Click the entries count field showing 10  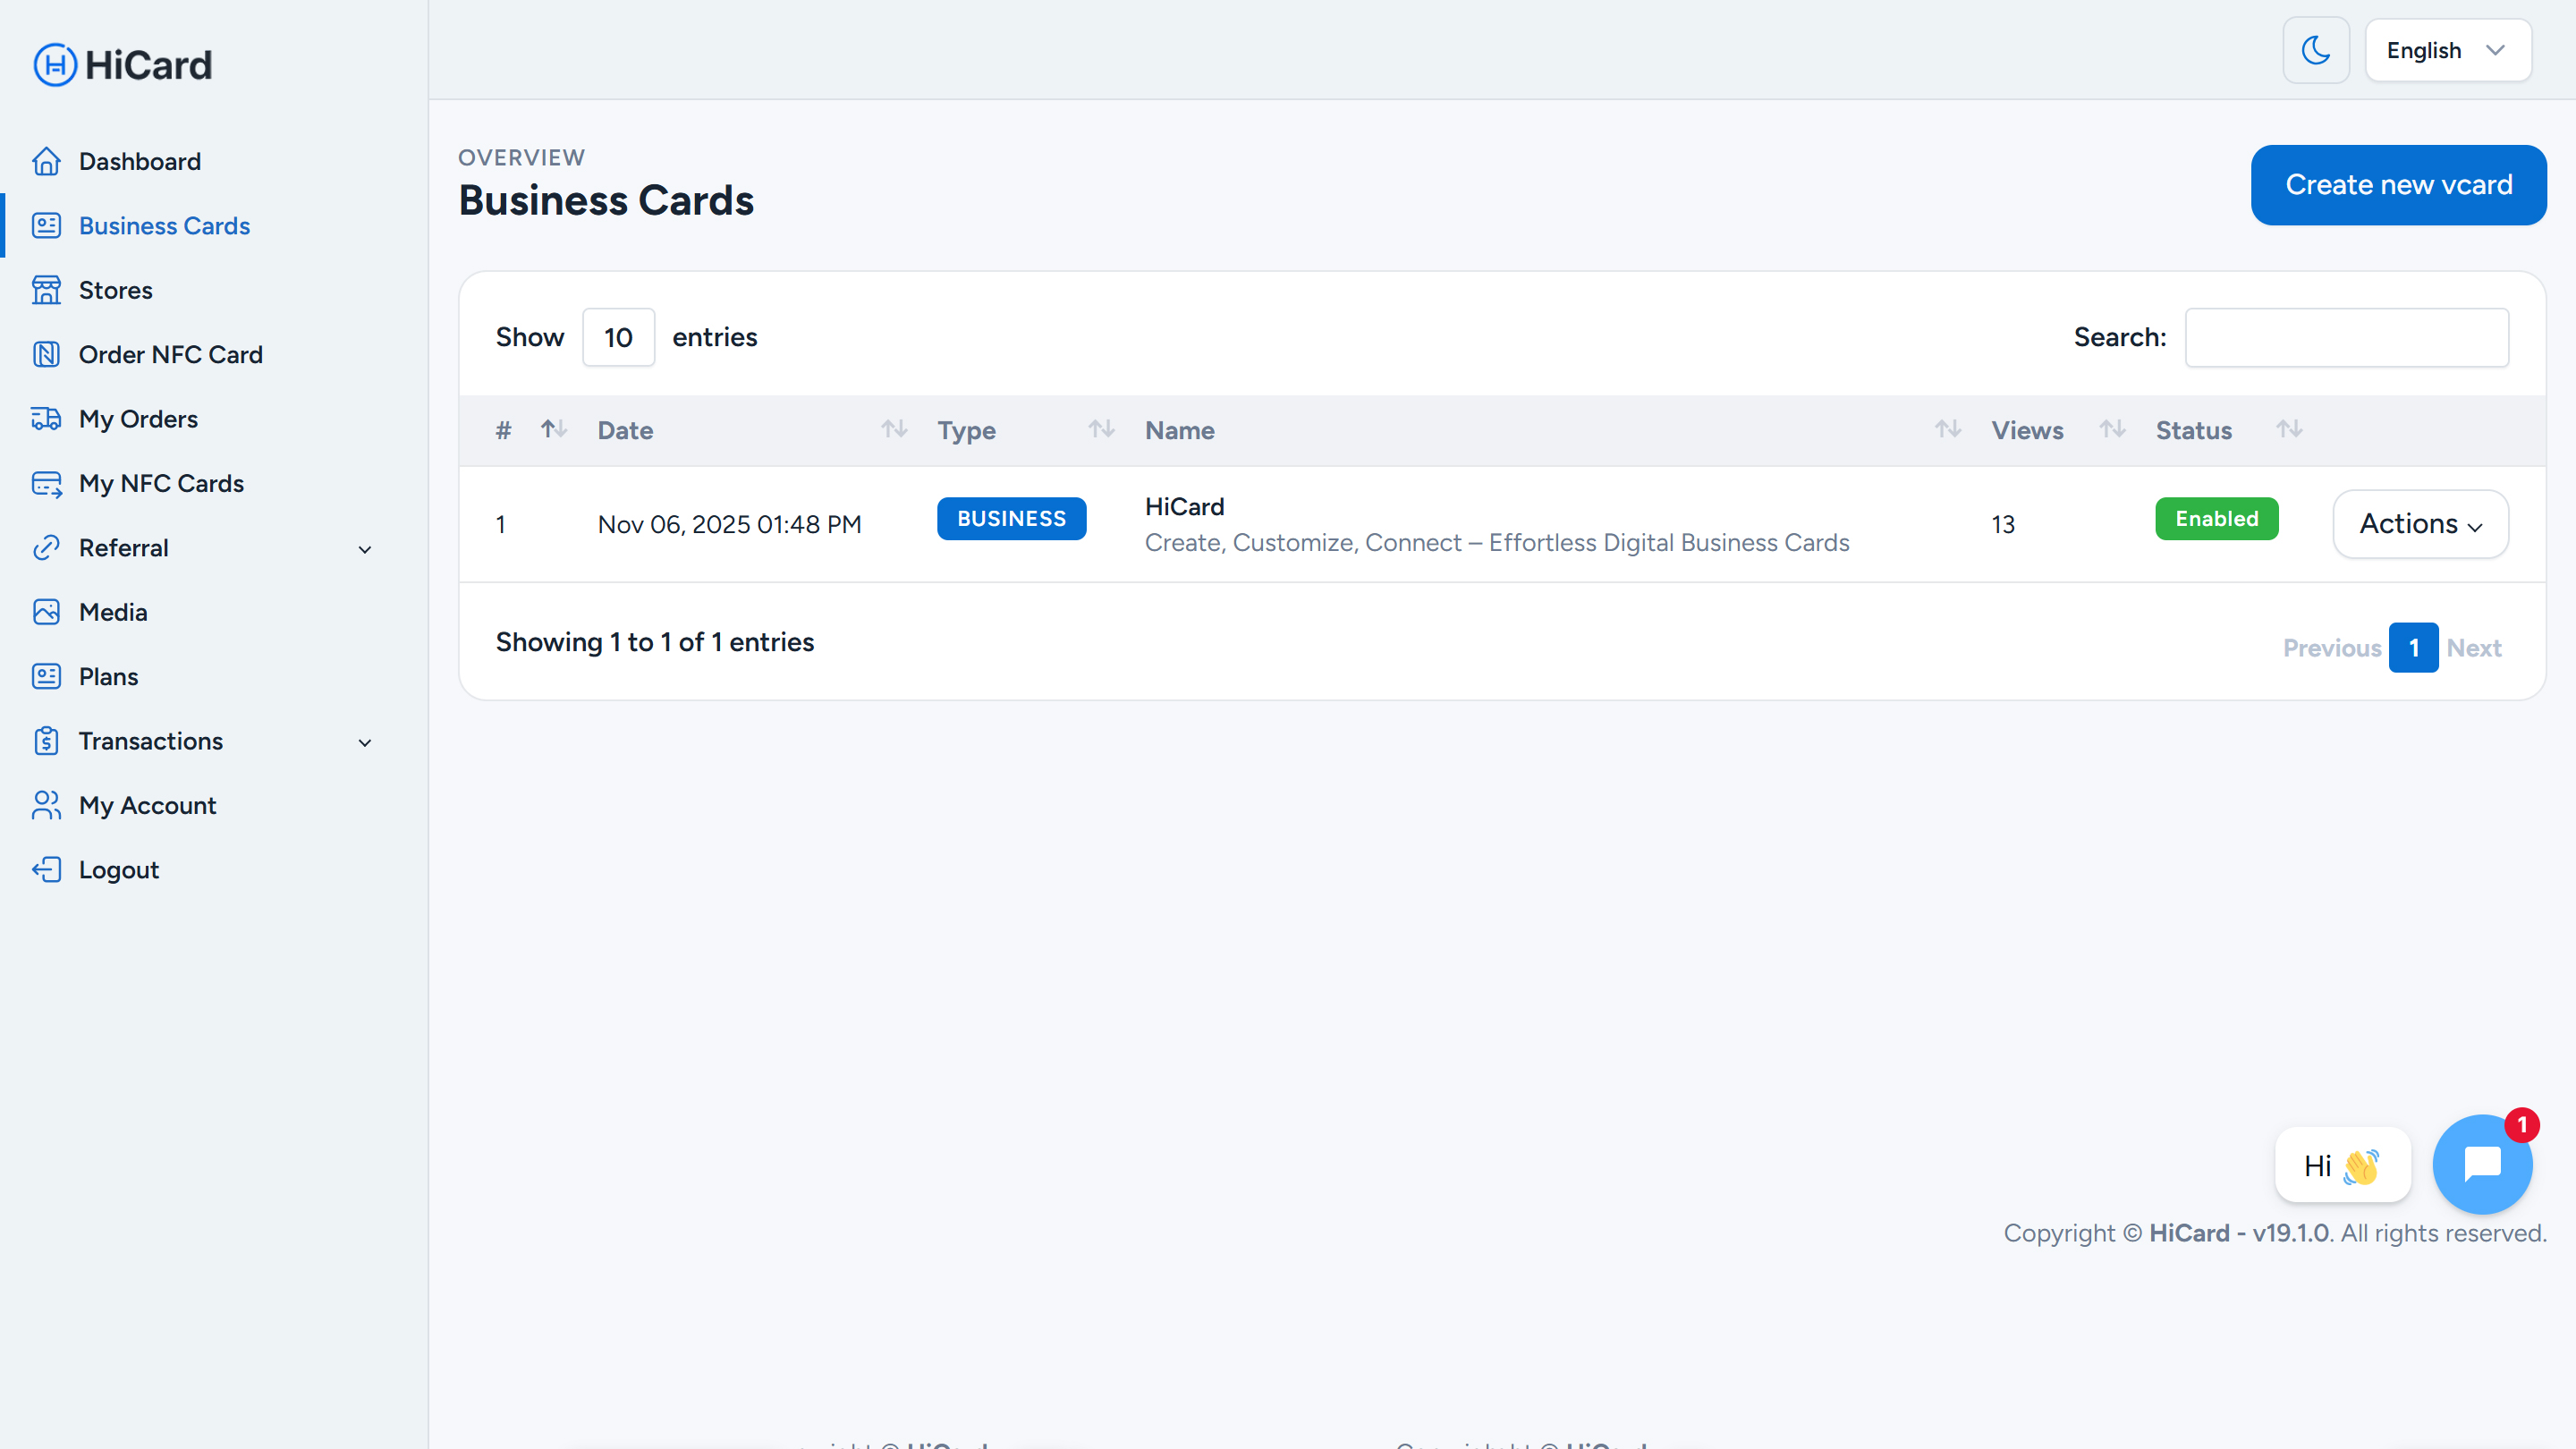click(618, 337)
